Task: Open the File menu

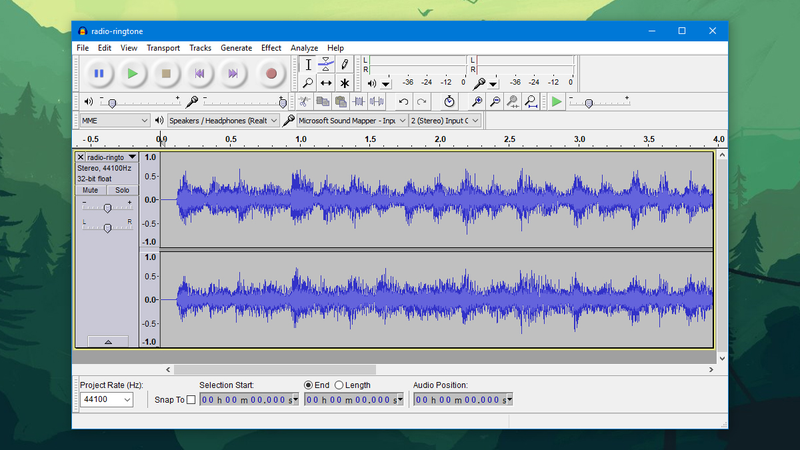Action: point(83,48)
